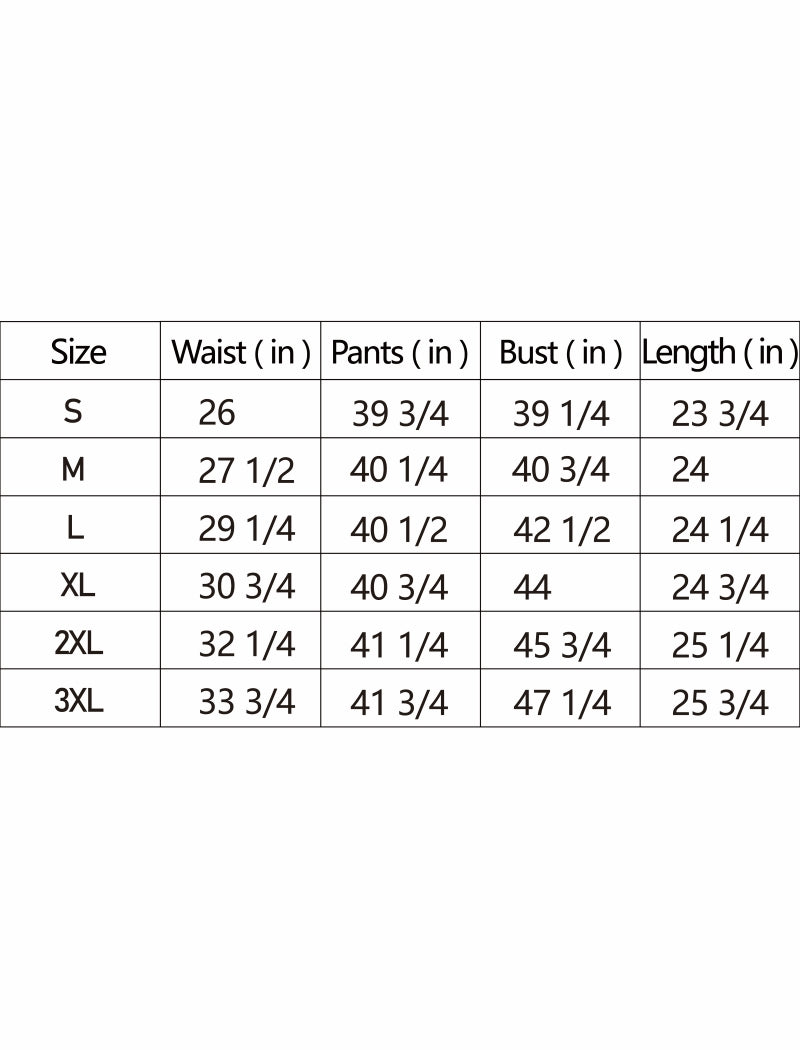Select the 2XL size row label
This screenshot has height=1050, width=800.
click(78, 644)
